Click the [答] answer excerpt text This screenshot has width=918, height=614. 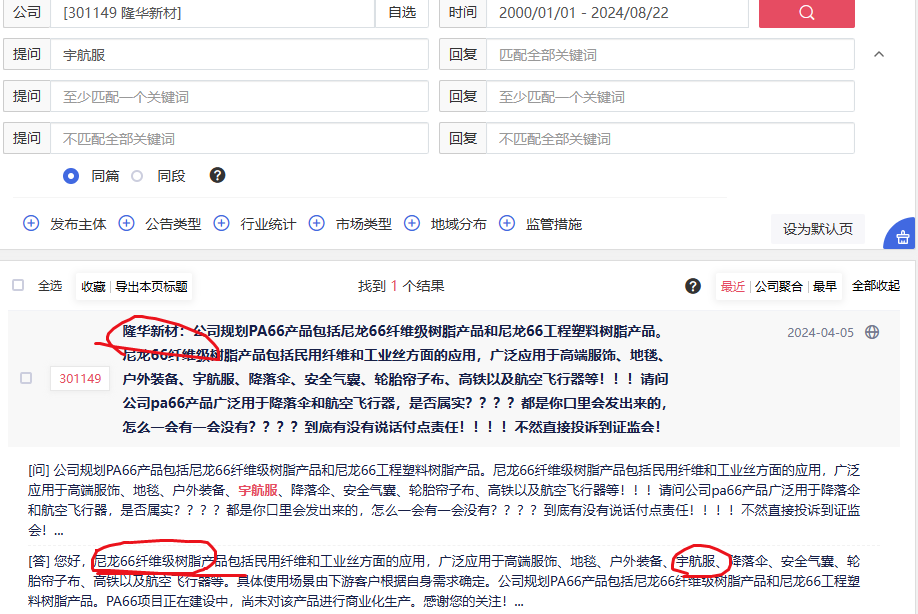coord(444,581)
